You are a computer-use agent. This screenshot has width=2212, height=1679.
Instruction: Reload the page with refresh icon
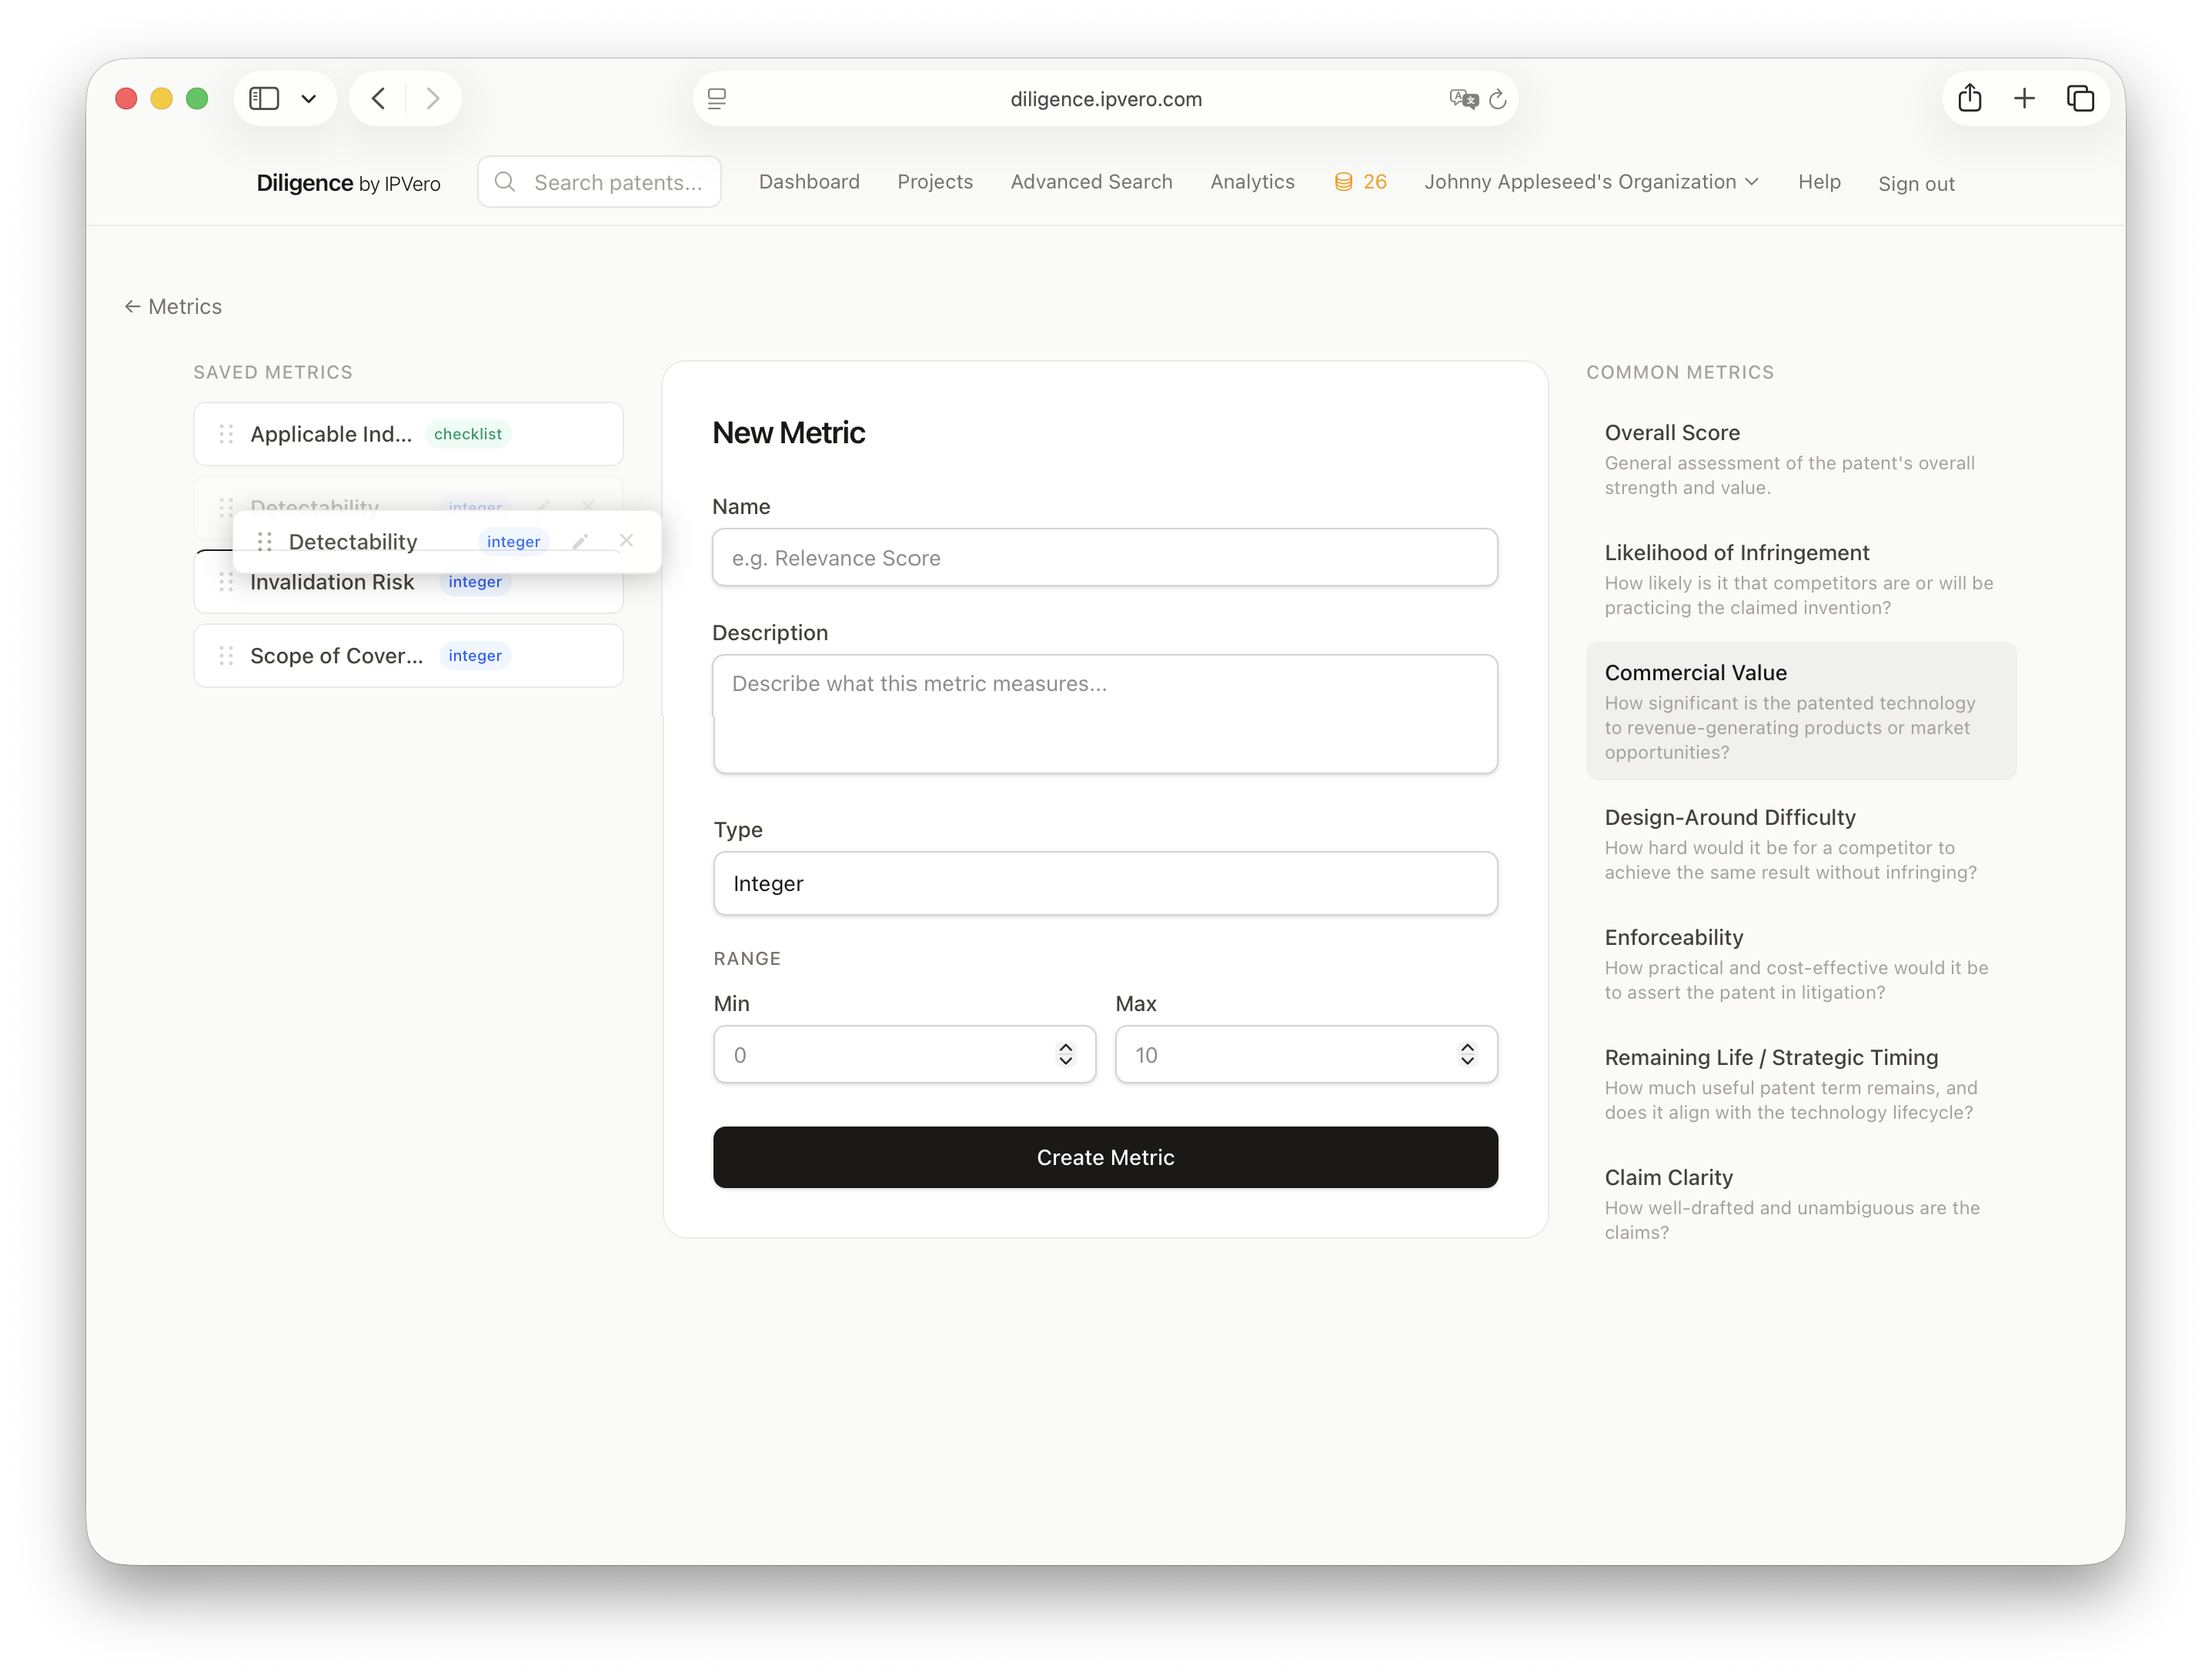pyautogui.click(x=1497, y=99)
